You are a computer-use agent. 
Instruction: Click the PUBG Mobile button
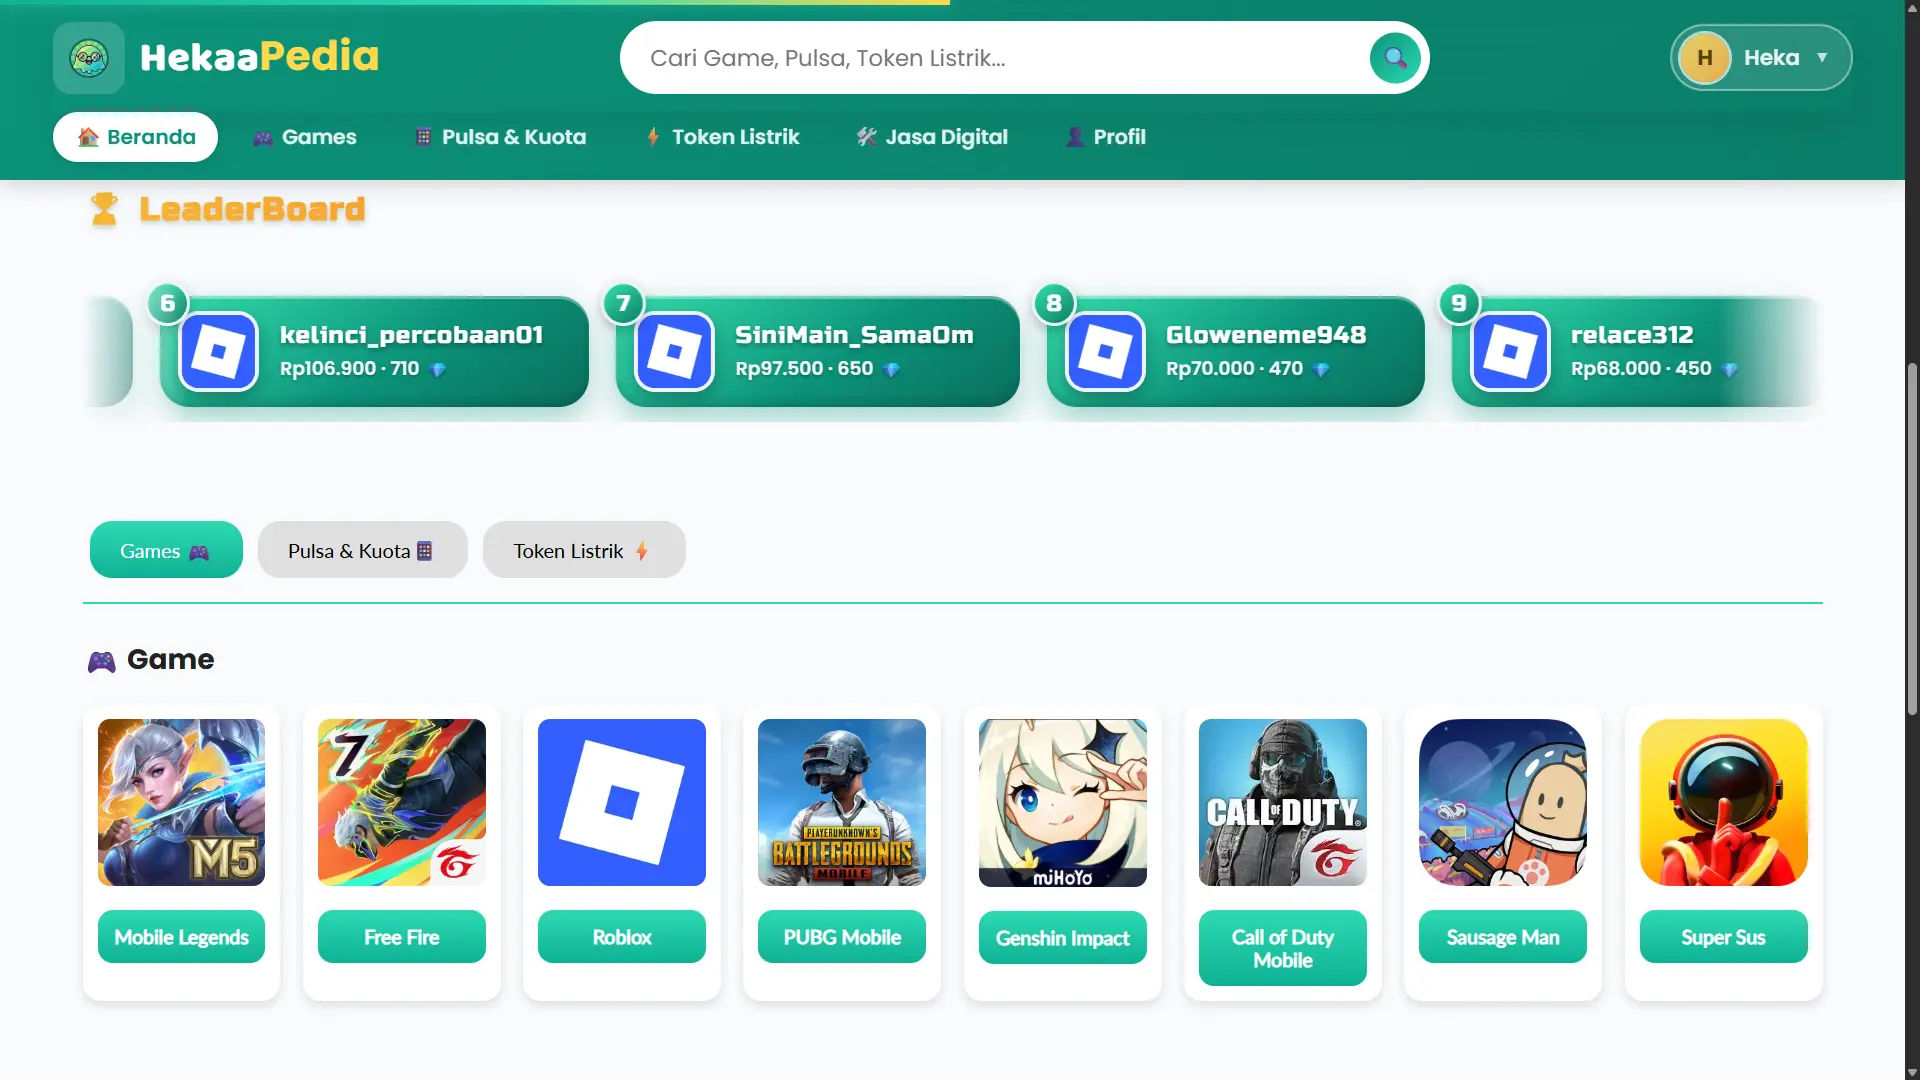tap(842, 937)
